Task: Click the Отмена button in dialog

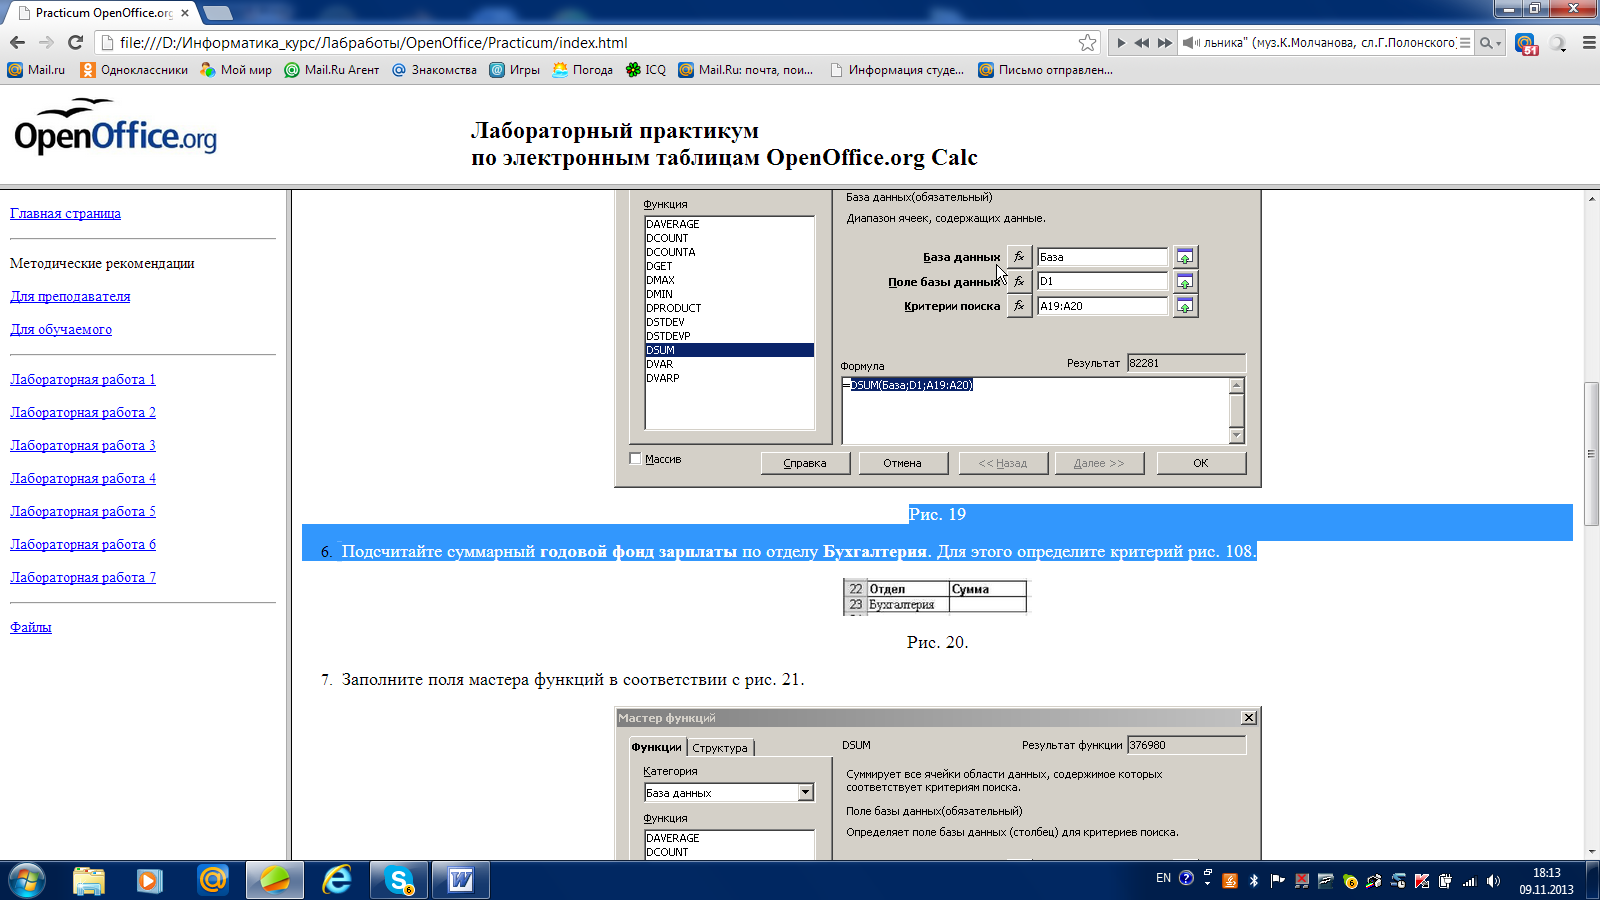Action: 902,463
